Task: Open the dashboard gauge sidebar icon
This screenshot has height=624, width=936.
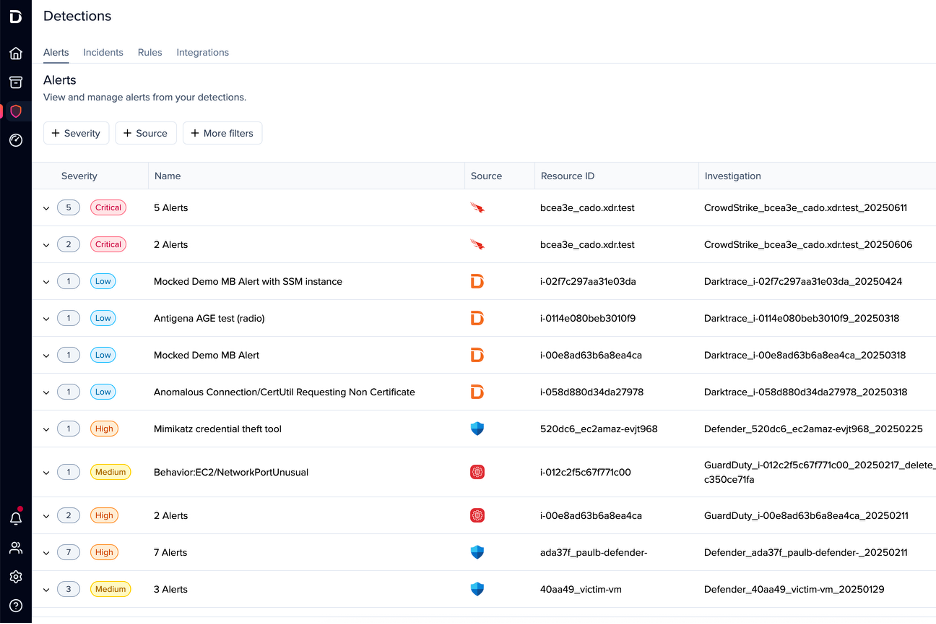Action: click(15, 140)
